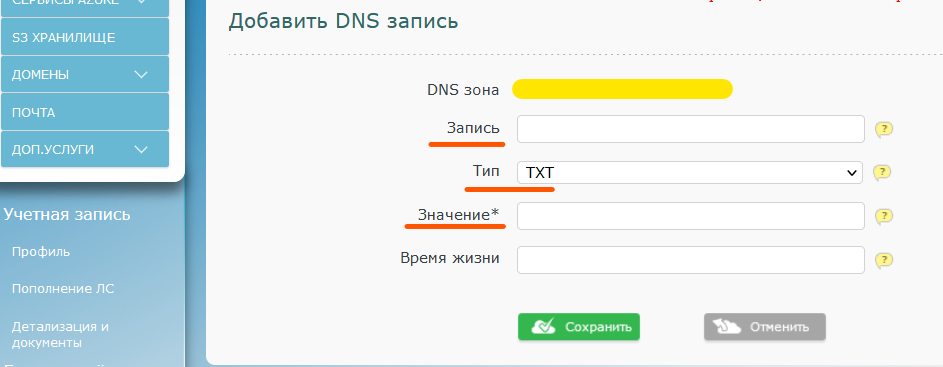Expand the ДОМЕНЫ sidebar section
The height and width of the screenshot is (367, 943).
(141, 75)
